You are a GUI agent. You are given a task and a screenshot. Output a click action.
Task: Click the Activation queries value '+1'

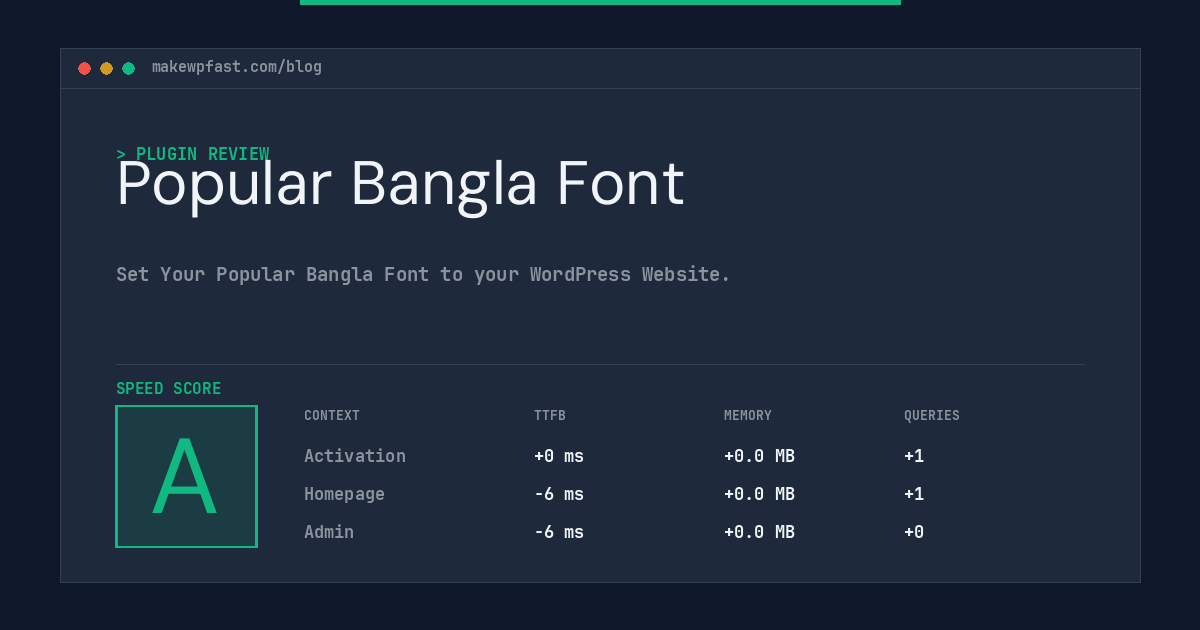point(914,456)
